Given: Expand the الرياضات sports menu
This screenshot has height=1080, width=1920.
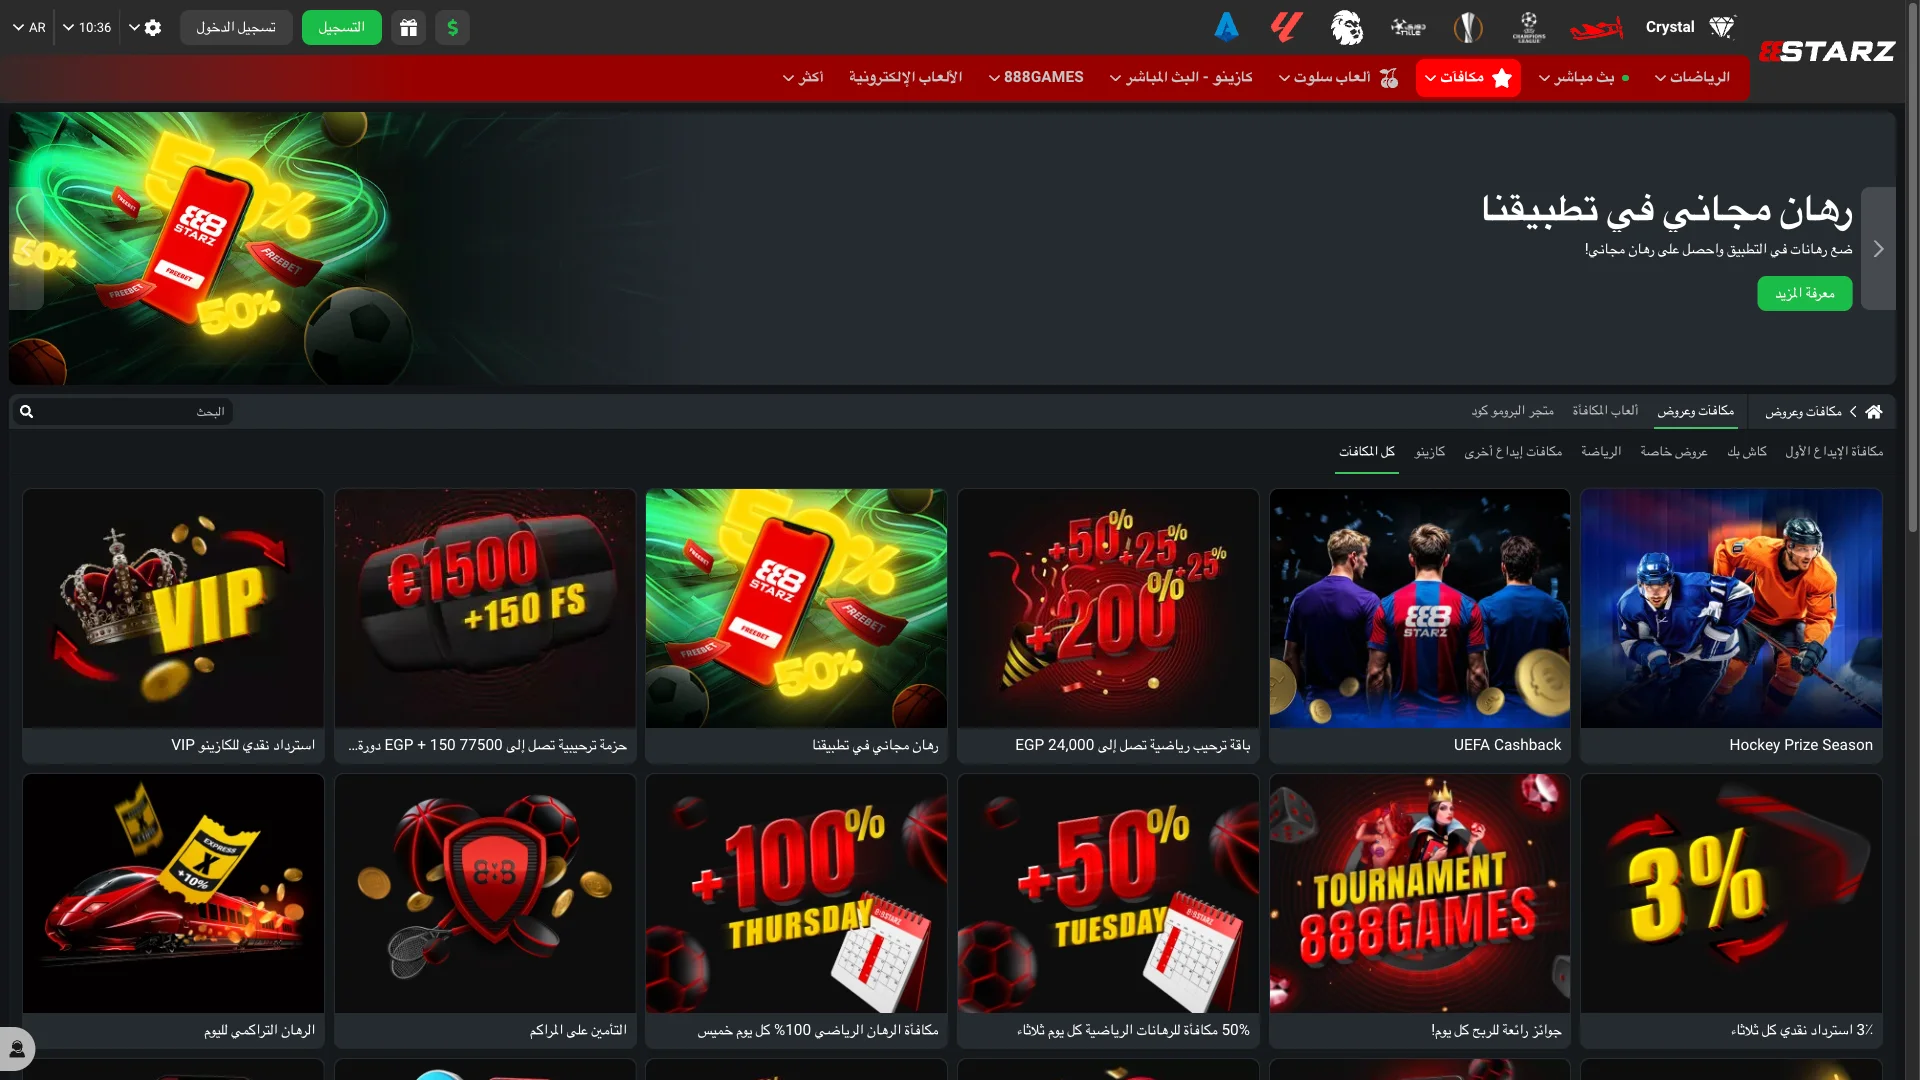Looking at the screenshot, I should tap(1692, 78).
